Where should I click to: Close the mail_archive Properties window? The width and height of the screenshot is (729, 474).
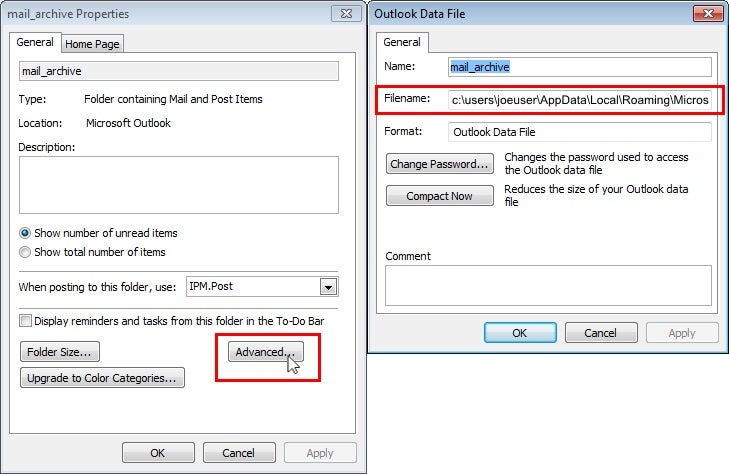pyautogui.click(x=346, y=13)
